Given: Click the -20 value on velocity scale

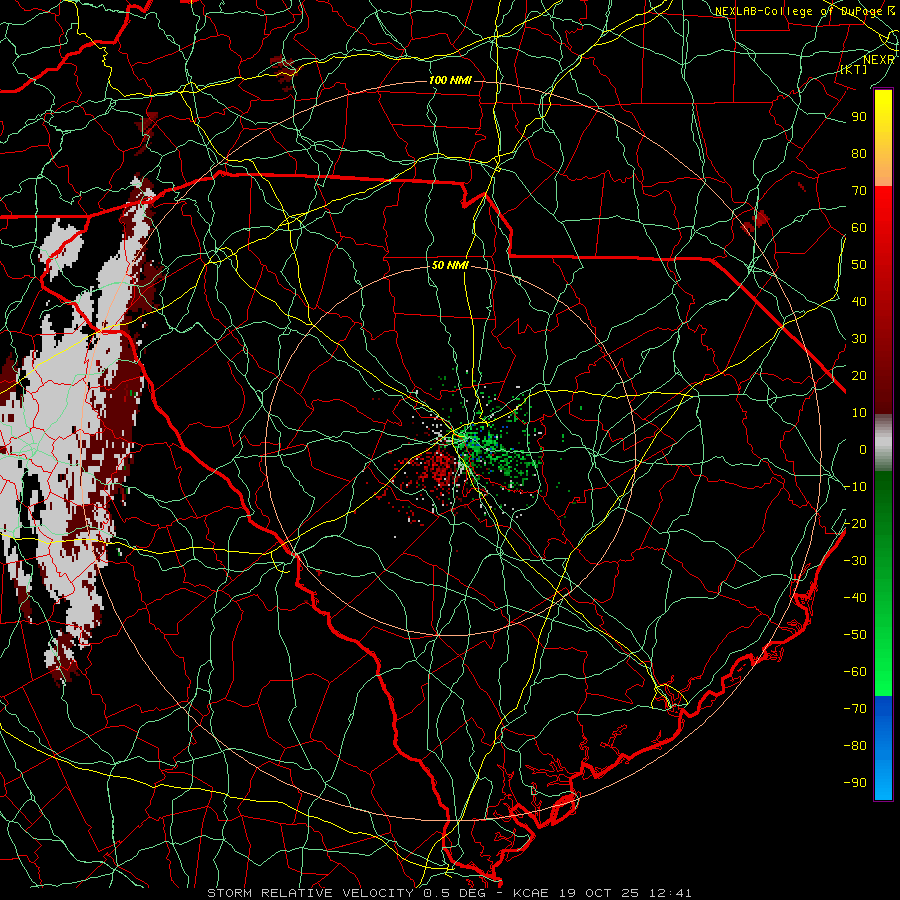Looking at the screenshot, I should [855, 523].
